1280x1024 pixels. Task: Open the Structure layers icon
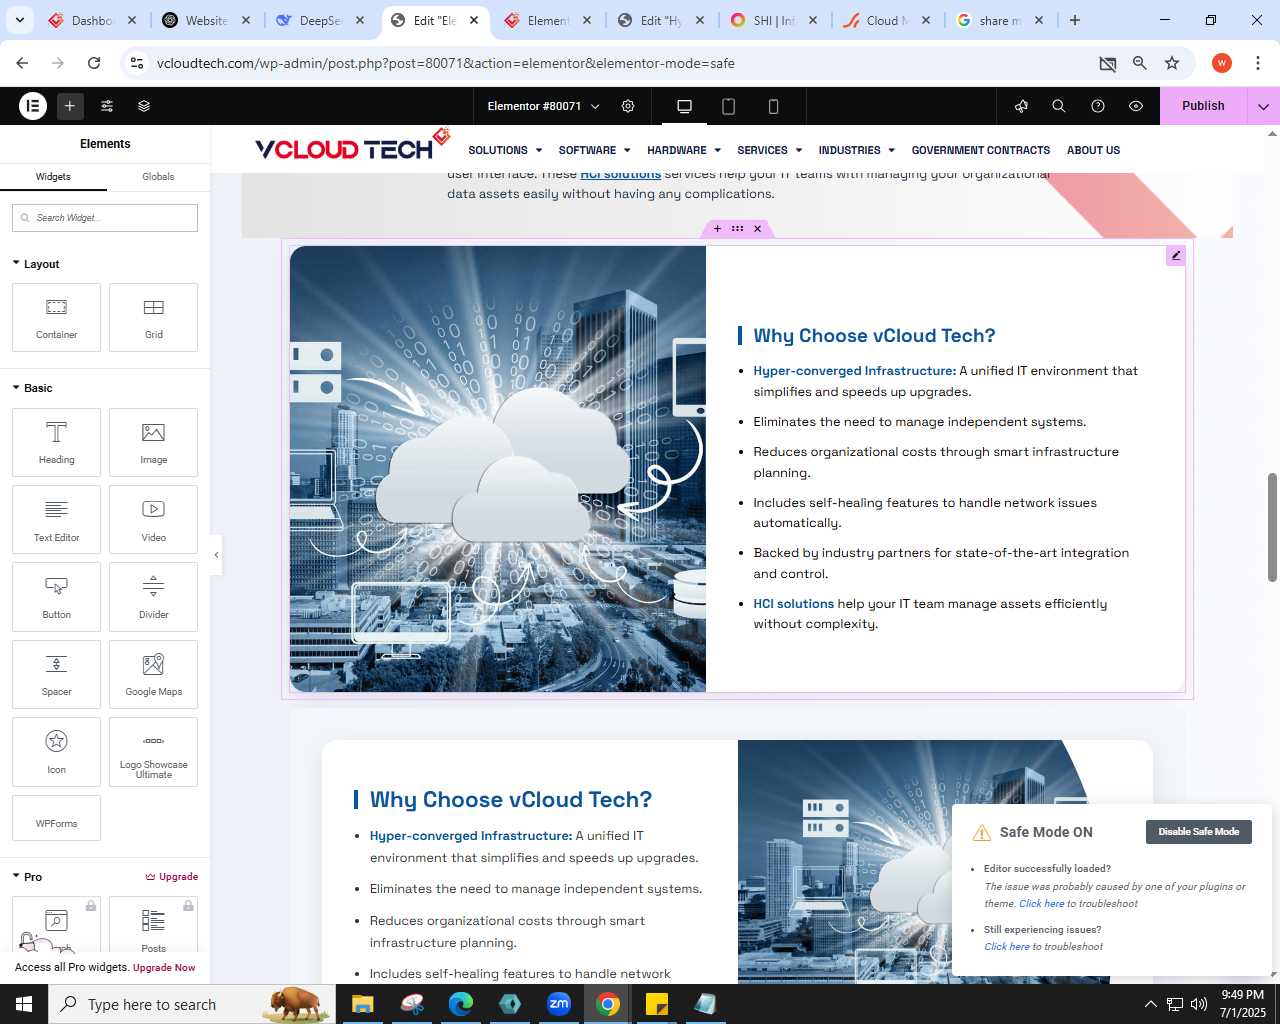click(144, 106)
